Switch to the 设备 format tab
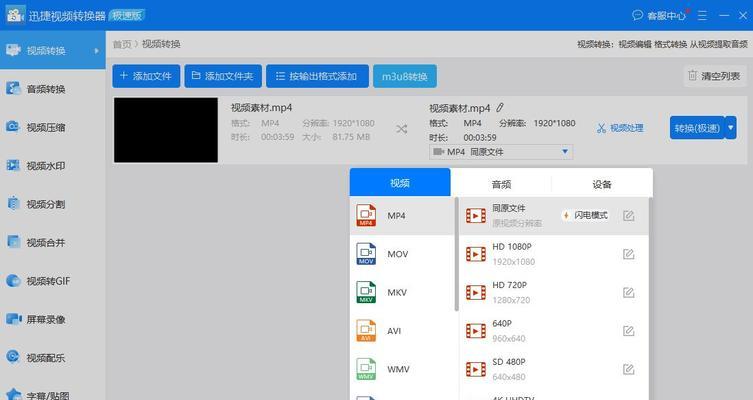 pos(602,184)
